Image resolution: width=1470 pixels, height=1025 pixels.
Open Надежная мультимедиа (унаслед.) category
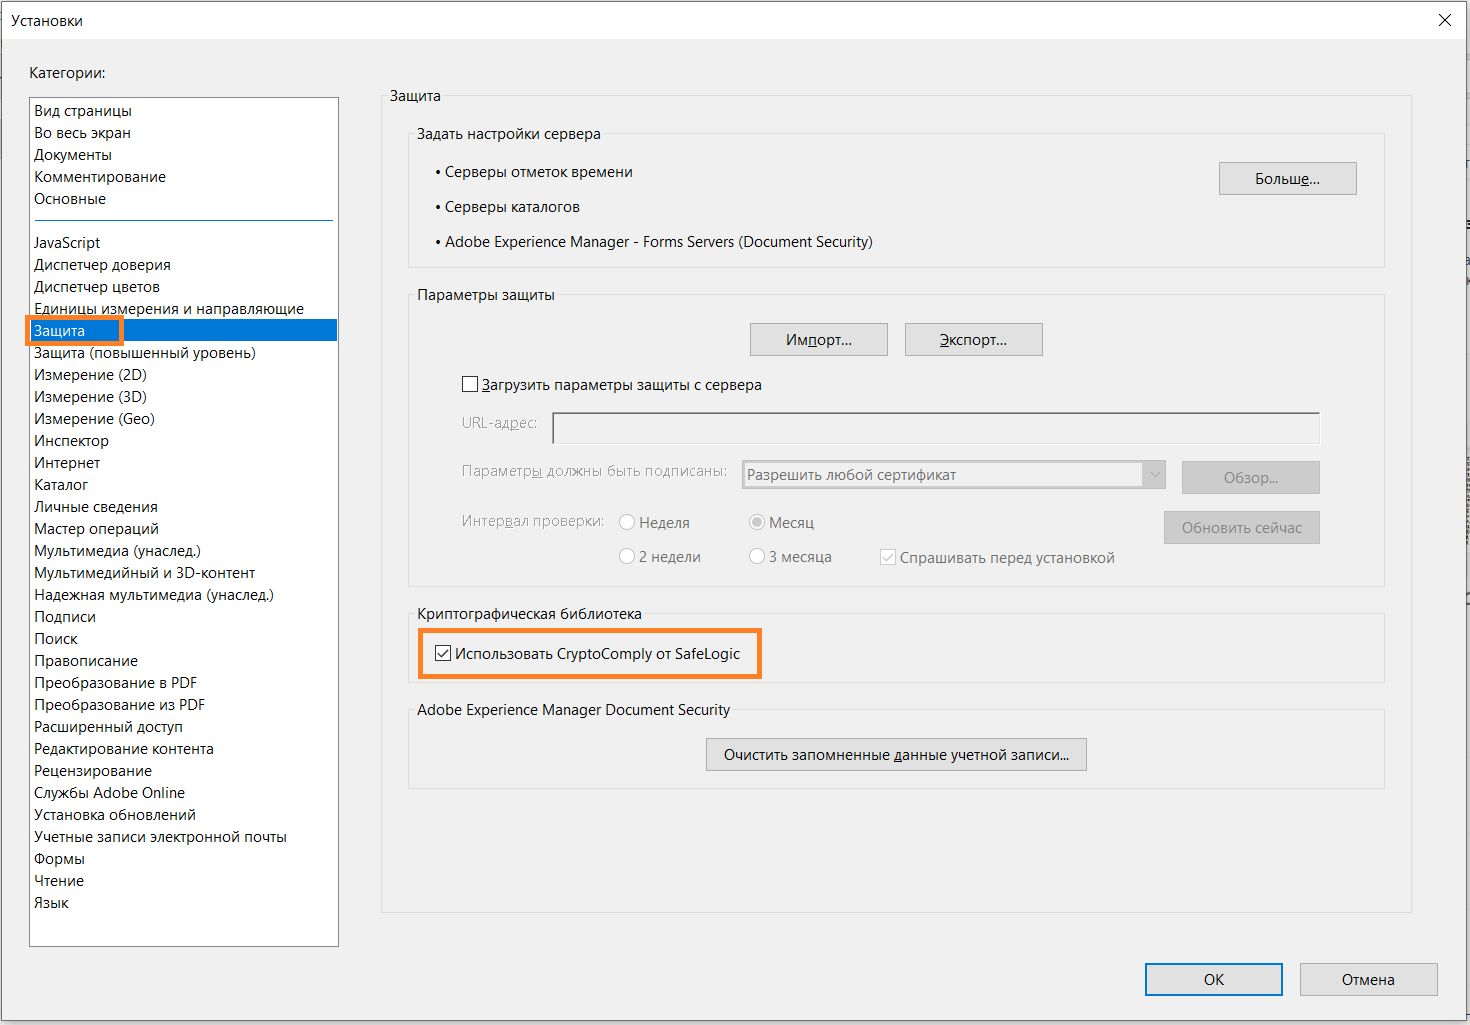click(x=184, y=595)
